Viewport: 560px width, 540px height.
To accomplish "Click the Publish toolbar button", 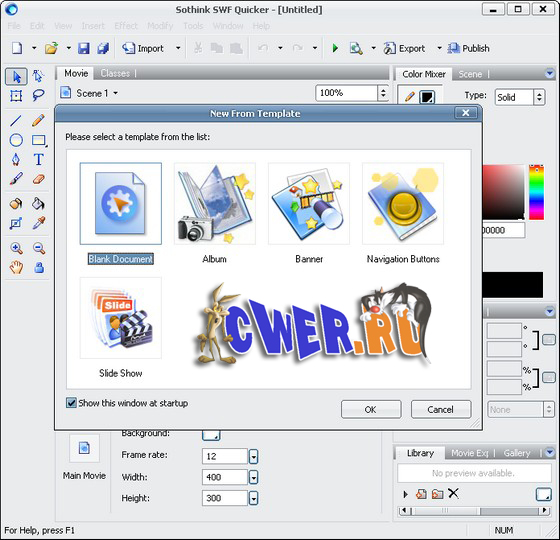I will coord(468,48).
